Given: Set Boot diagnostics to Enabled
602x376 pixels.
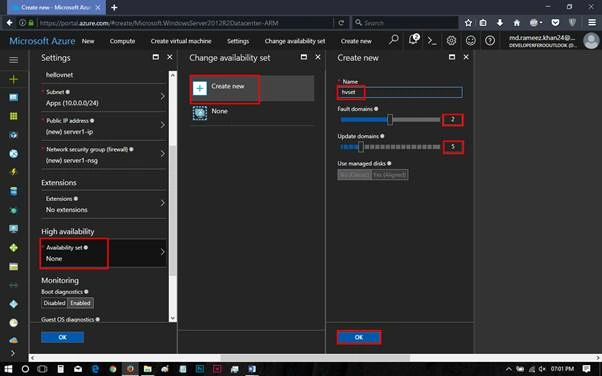Looking at the screenshot, I should coord(80,303).
